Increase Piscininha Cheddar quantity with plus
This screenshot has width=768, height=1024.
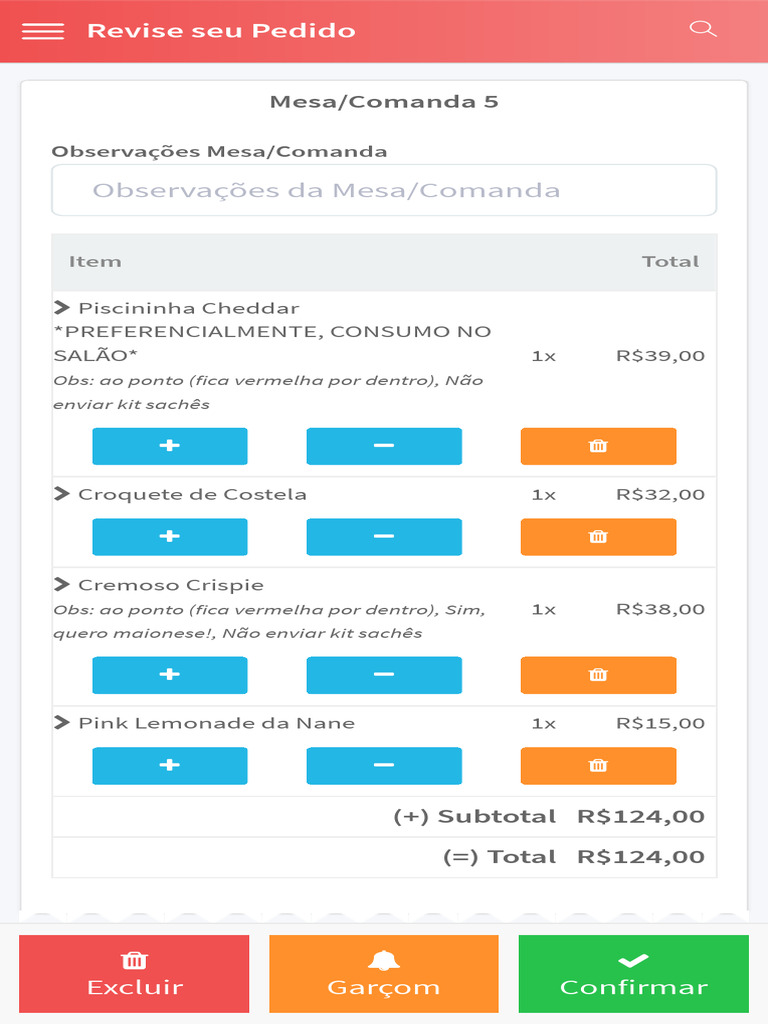pyautogui.click(x=170, y=446)
